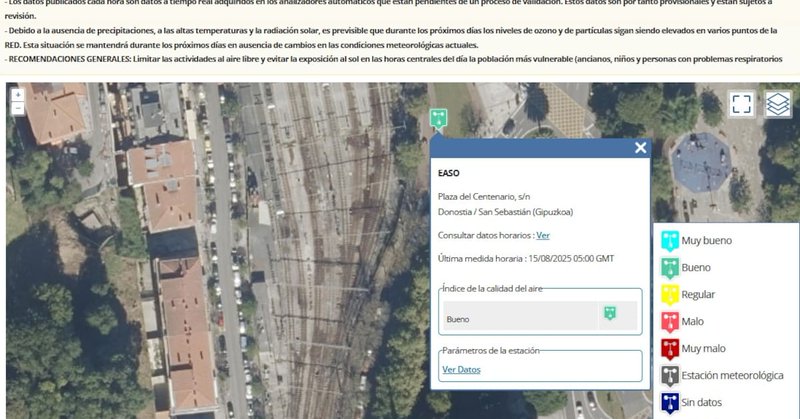Close the EASO station popup
The width and height of the screenshot is (800, 419).
(640, 148)
